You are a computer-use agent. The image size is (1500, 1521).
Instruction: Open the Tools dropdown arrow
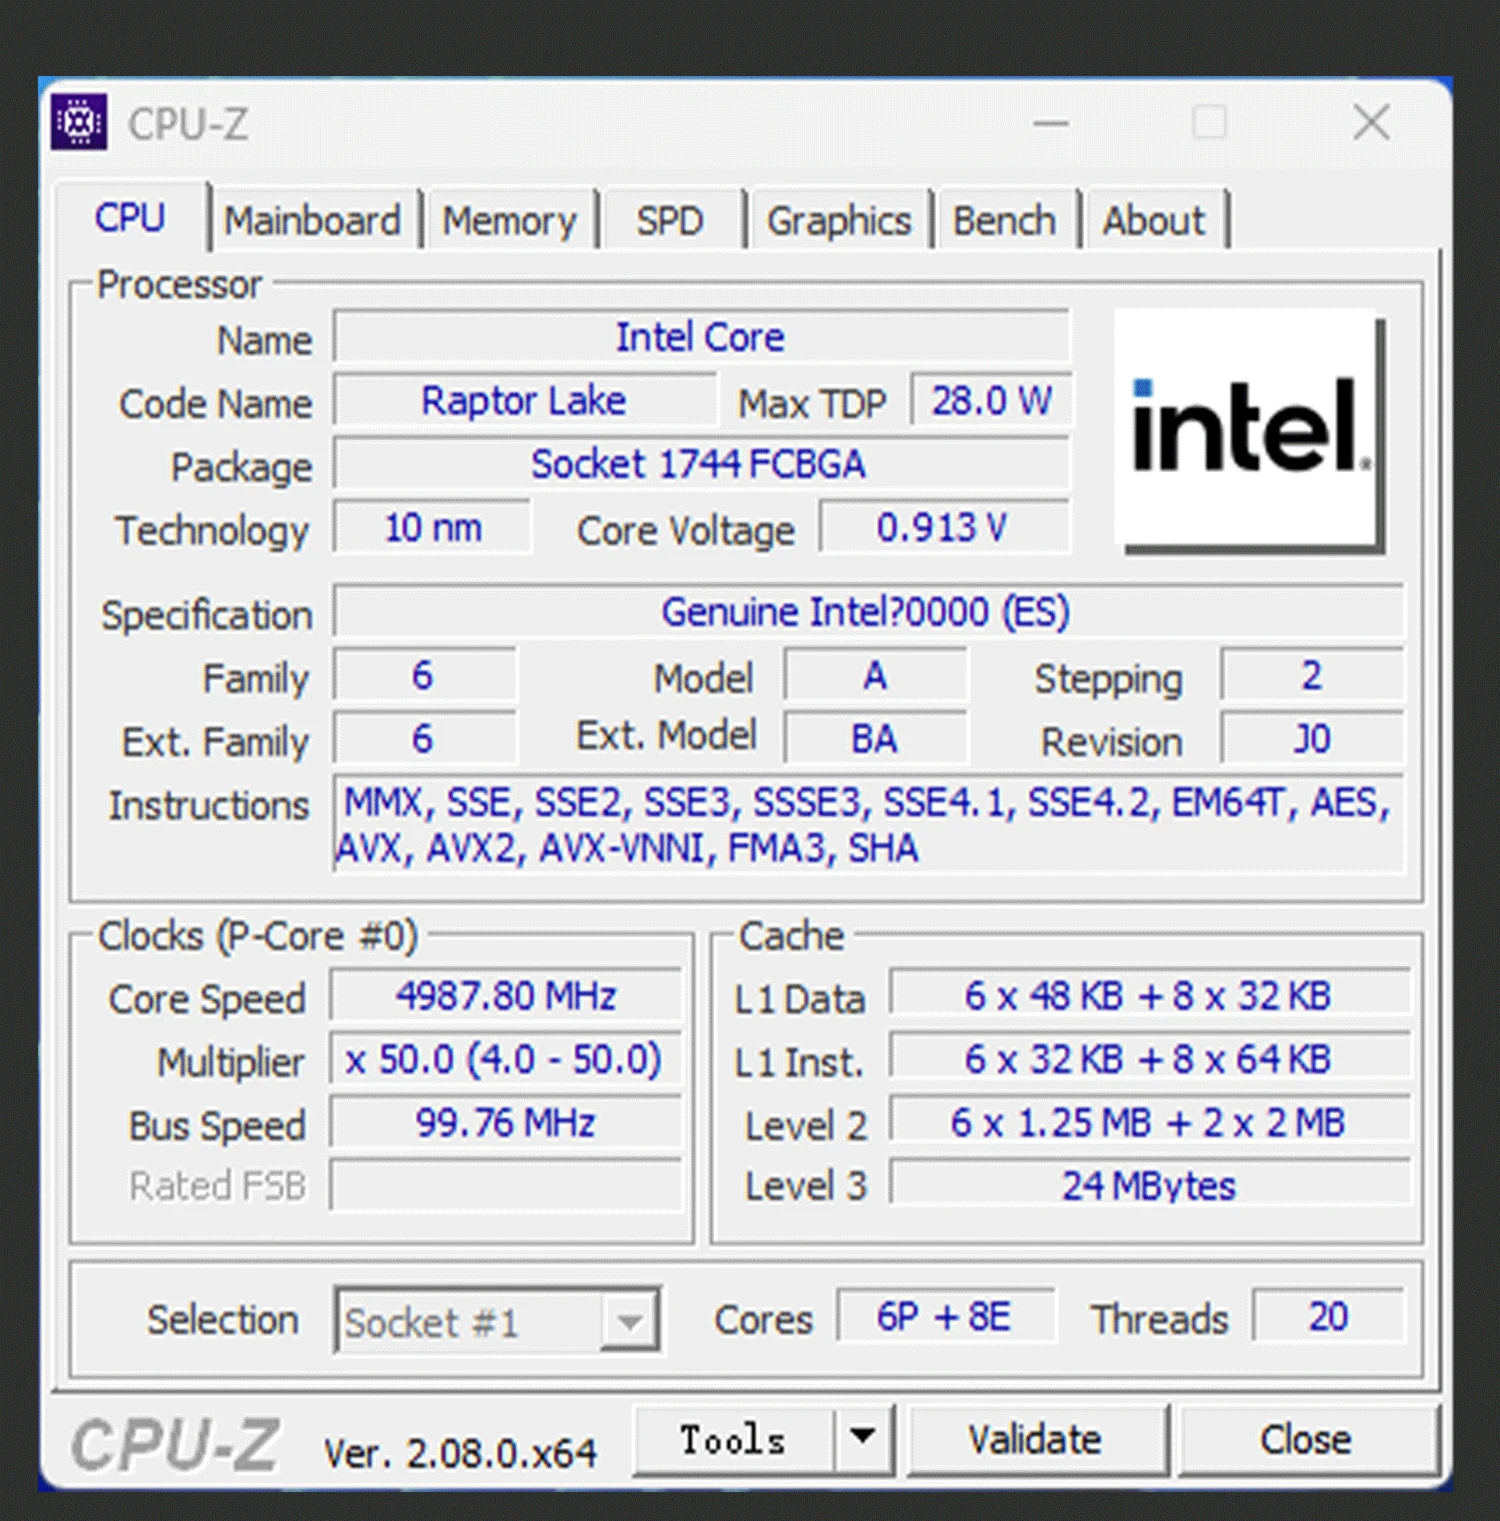(x=862, y=1438)
